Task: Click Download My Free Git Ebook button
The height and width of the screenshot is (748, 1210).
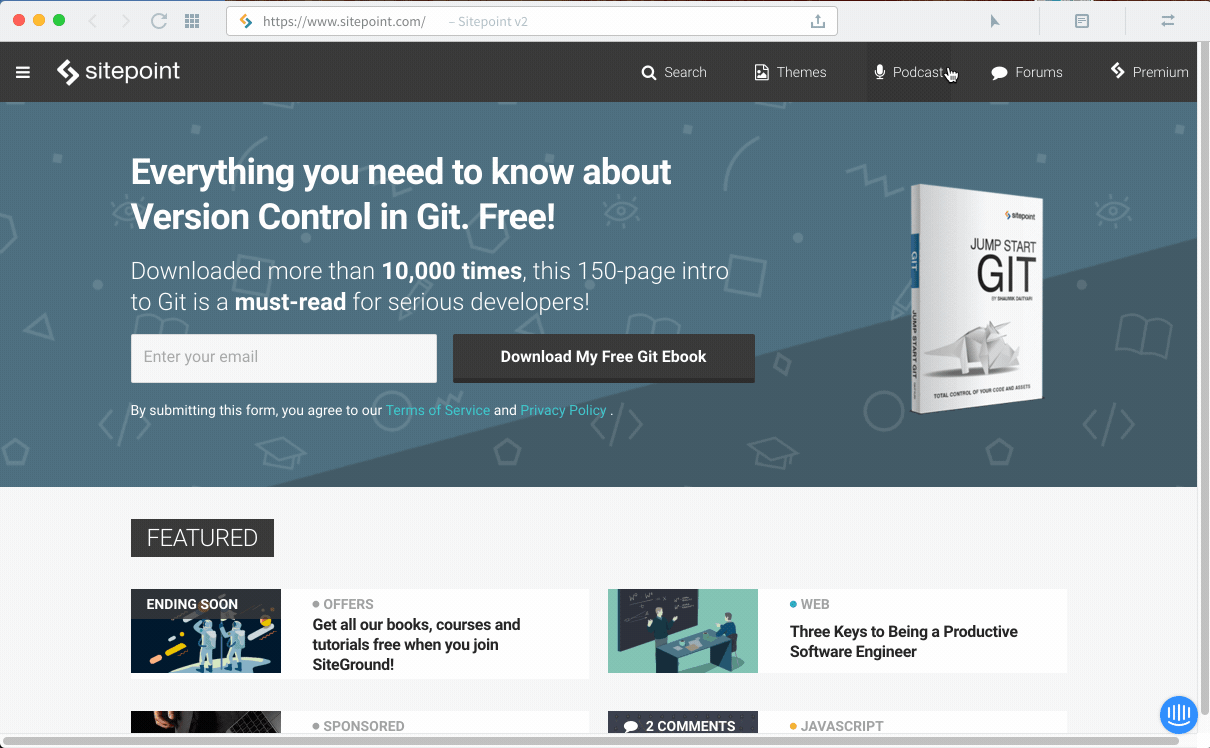Action: click(604, 357)
